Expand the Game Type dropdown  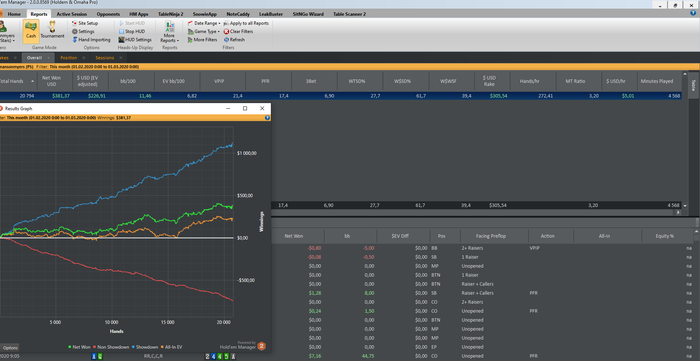(x=204, y=32)
